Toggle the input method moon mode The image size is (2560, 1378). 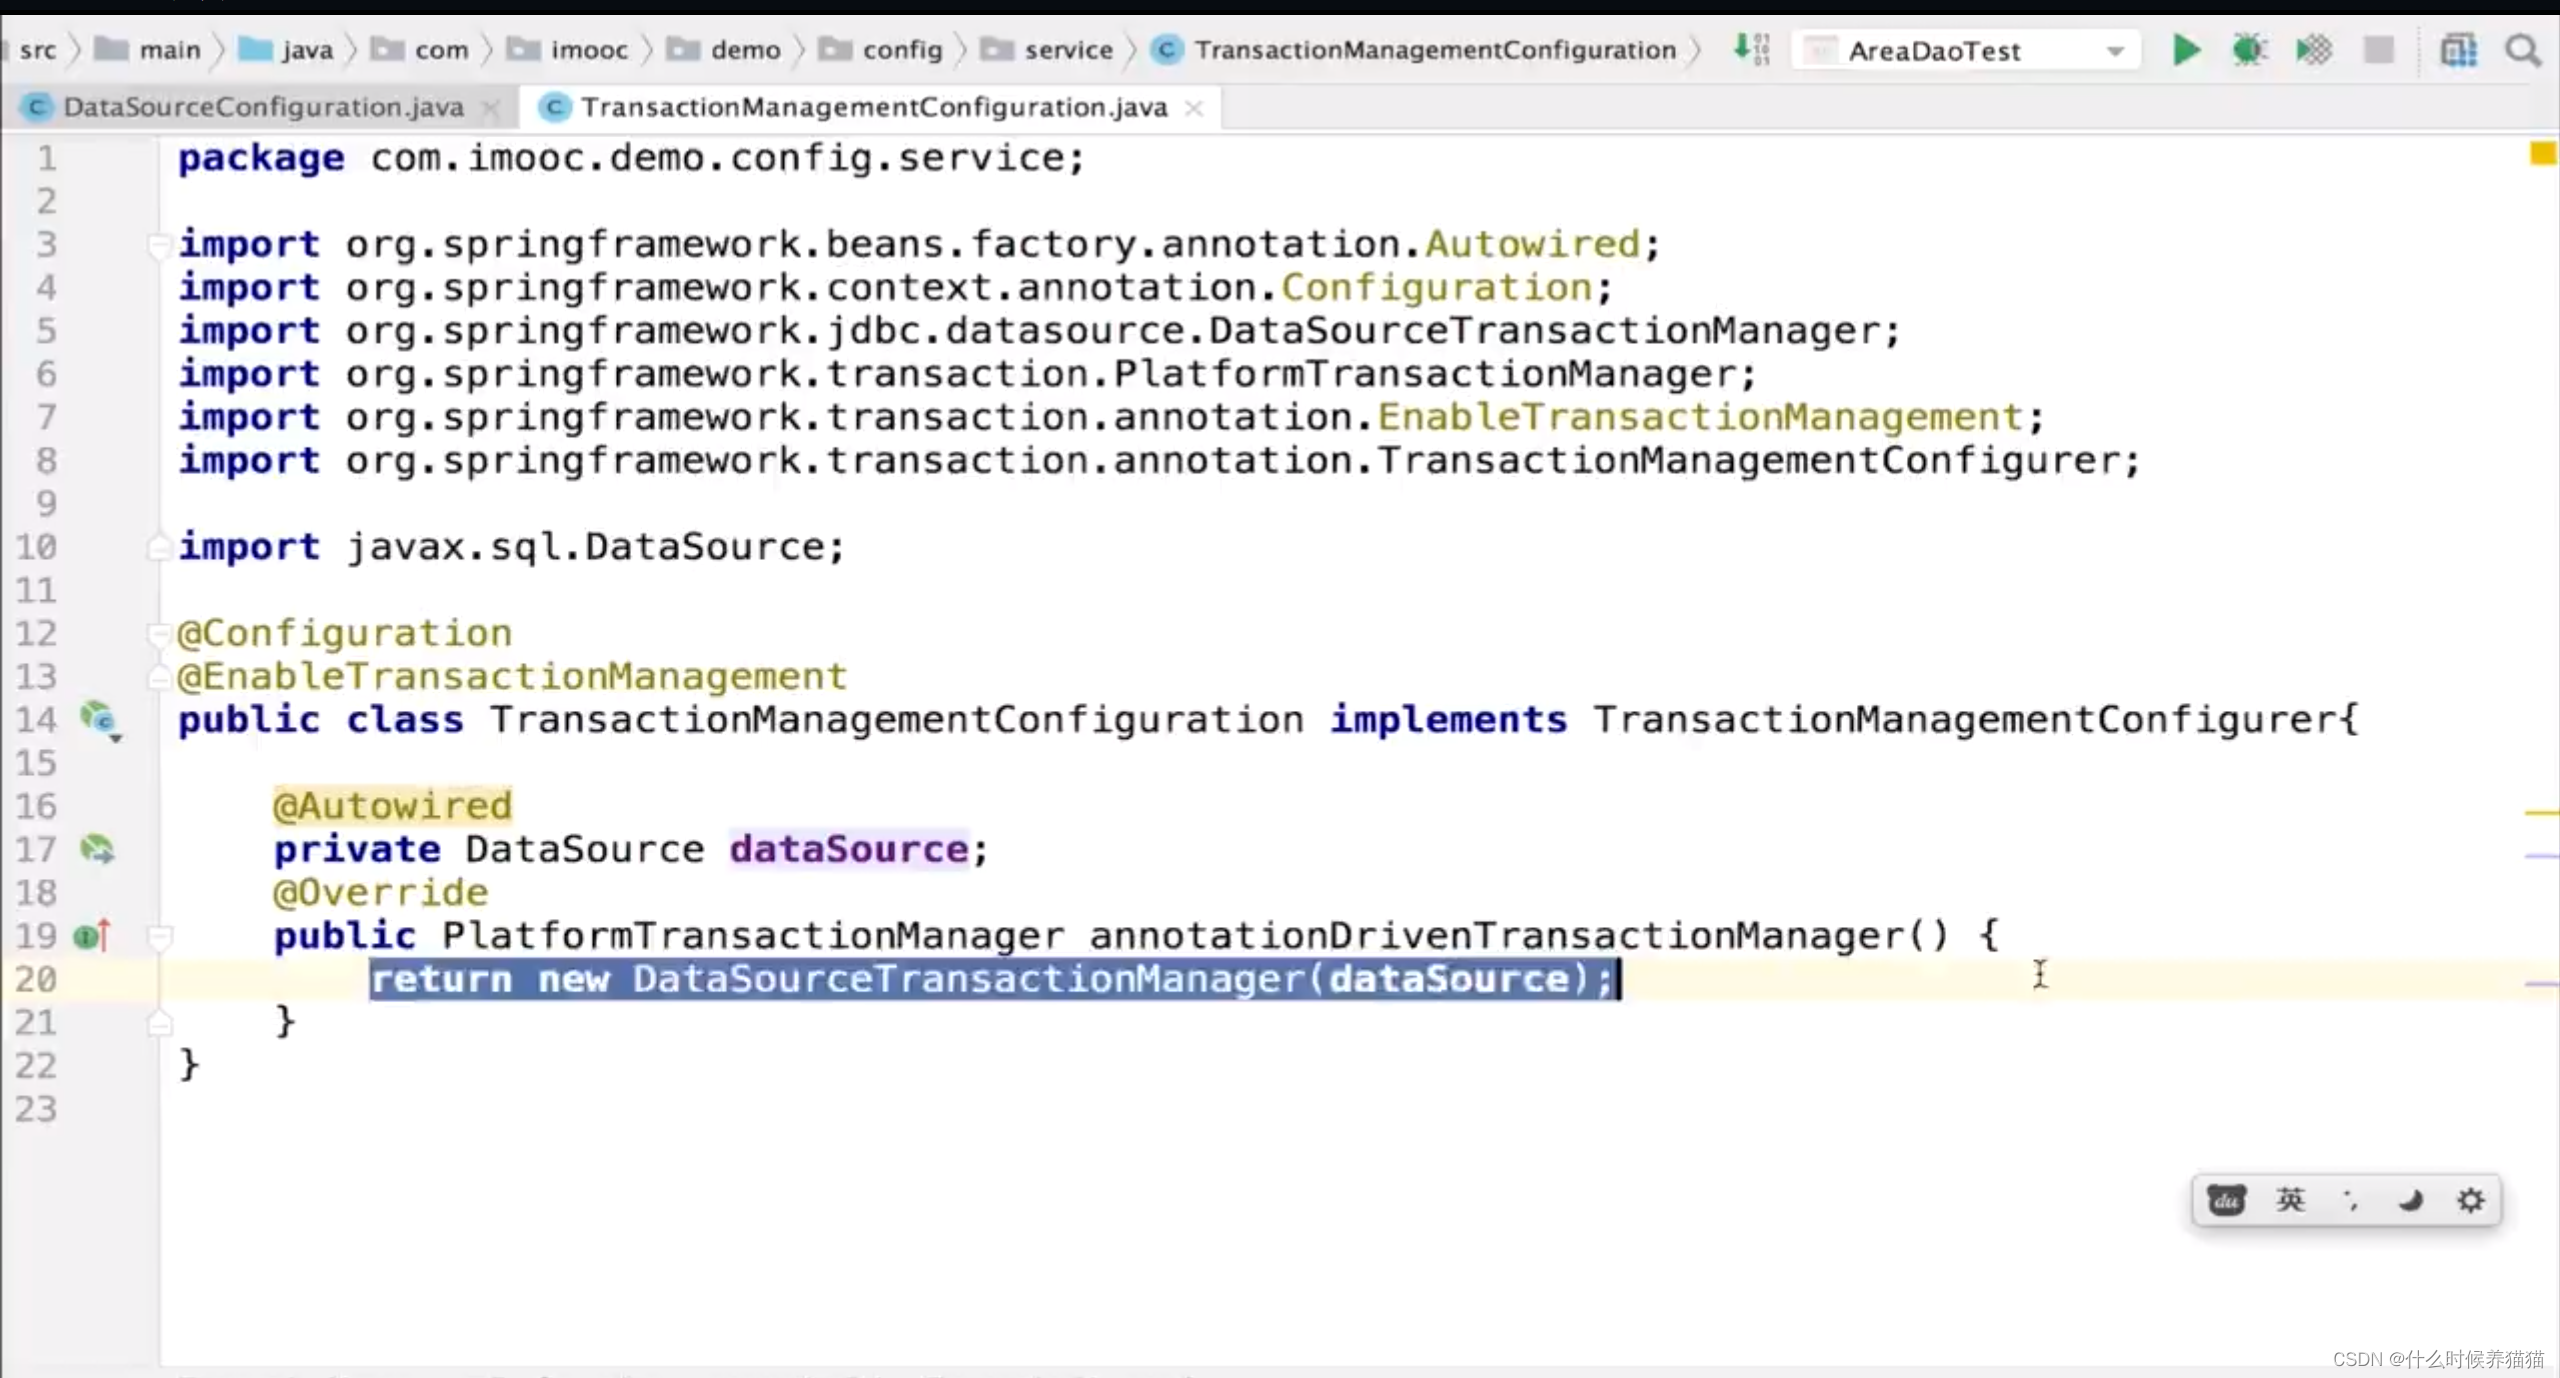[x=2410, y=1200]
